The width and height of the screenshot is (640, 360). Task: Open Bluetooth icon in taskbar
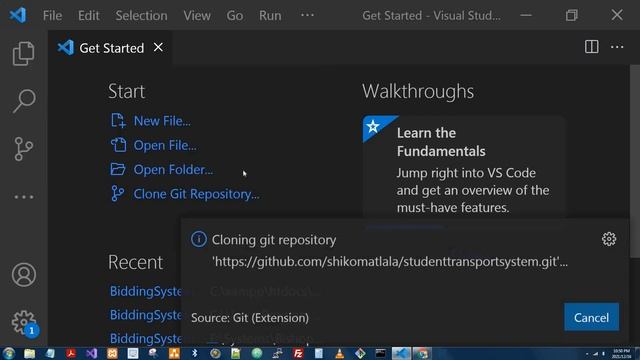coord(195,353)
